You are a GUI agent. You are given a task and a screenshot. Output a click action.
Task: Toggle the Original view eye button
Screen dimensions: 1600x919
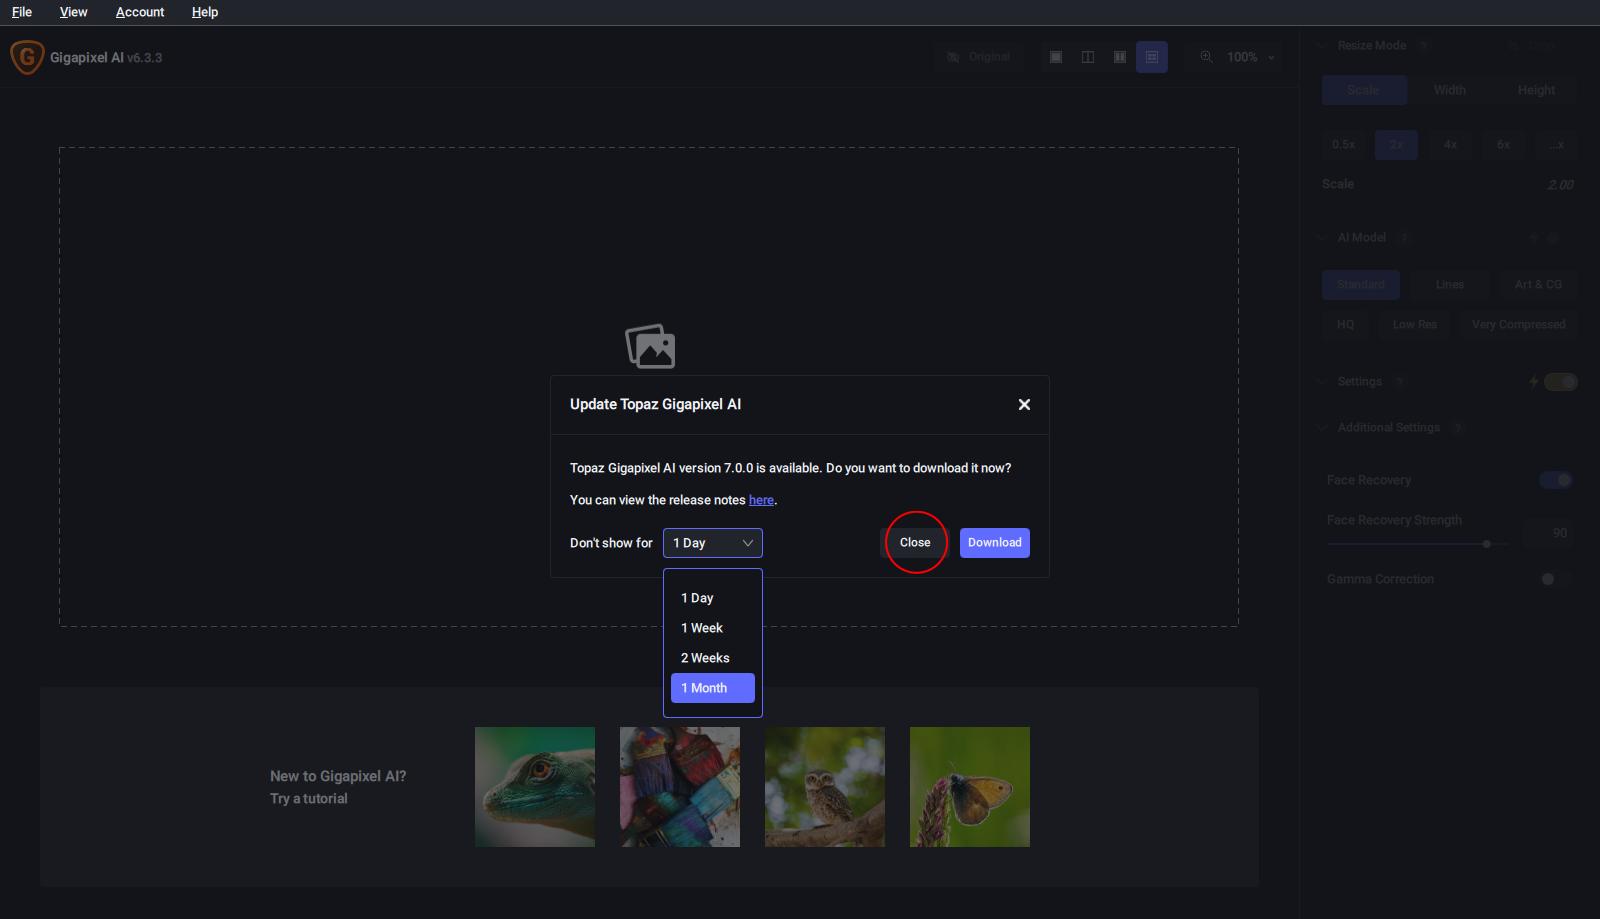979,57
